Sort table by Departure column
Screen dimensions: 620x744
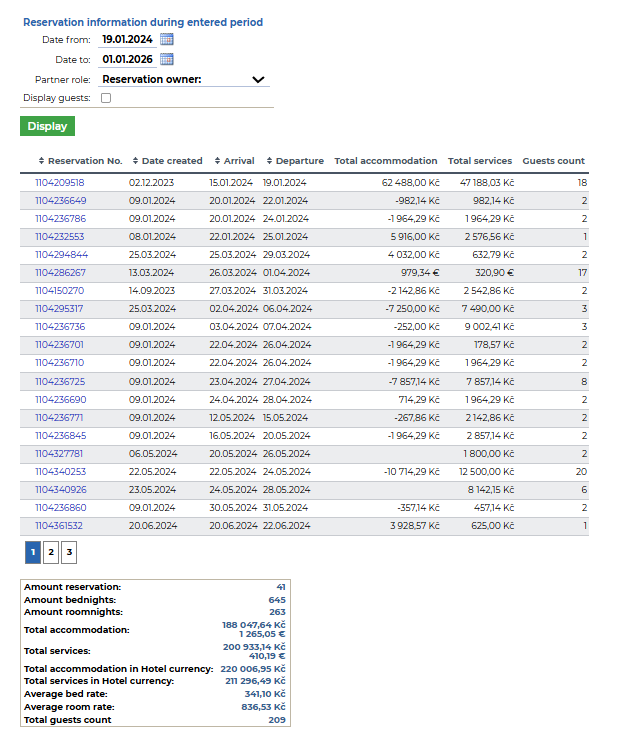(295, 161)
